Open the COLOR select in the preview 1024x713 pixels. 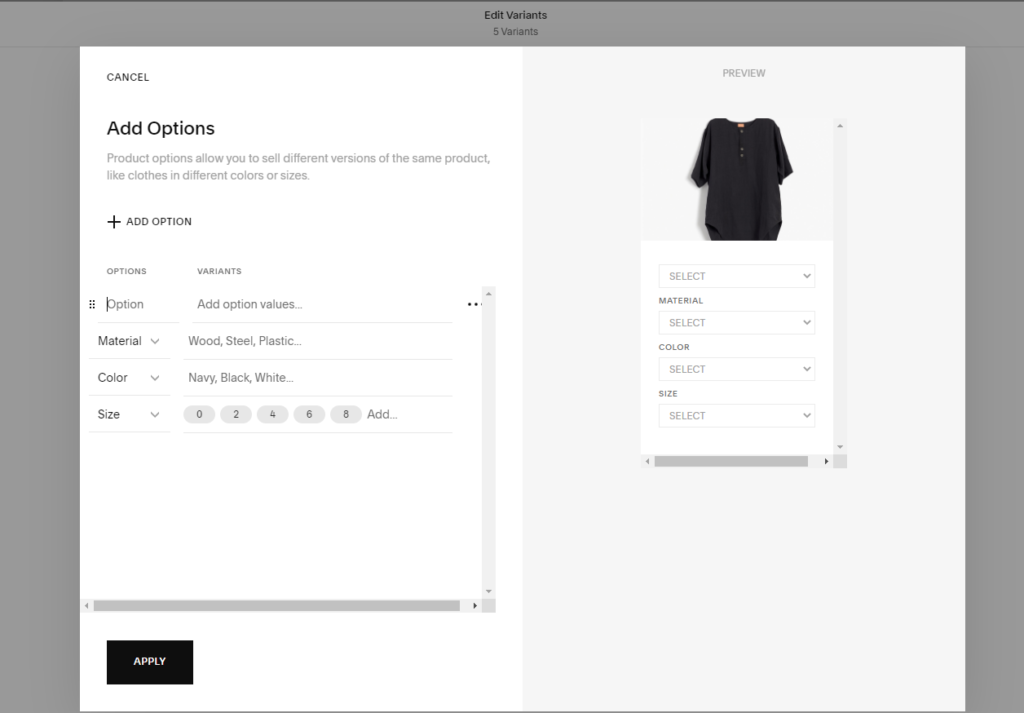[x=736, y=368]
